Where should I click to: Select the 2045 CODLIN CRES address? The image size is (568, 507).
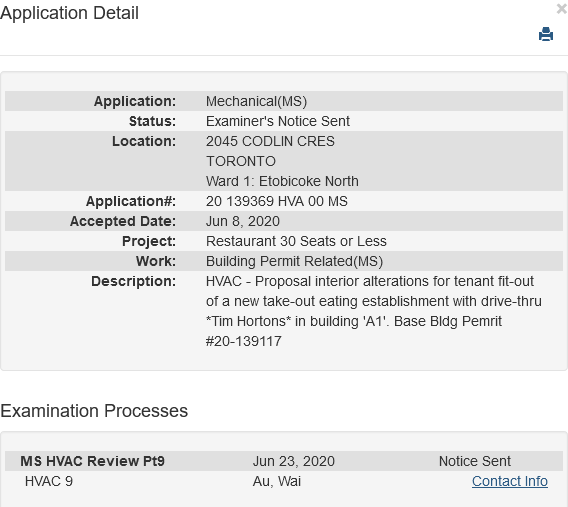pos(270,141)
